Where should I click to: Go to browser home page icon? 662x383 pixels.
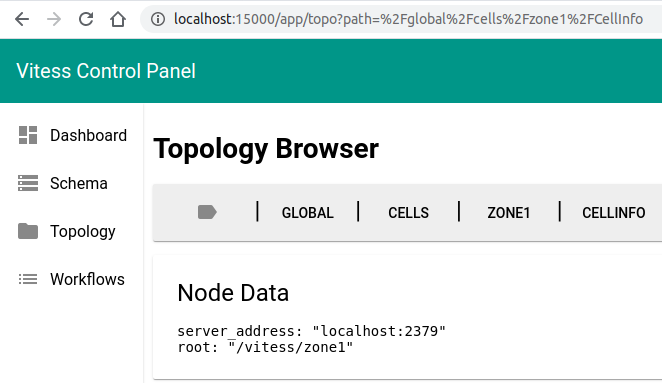(x=118, y=19)
